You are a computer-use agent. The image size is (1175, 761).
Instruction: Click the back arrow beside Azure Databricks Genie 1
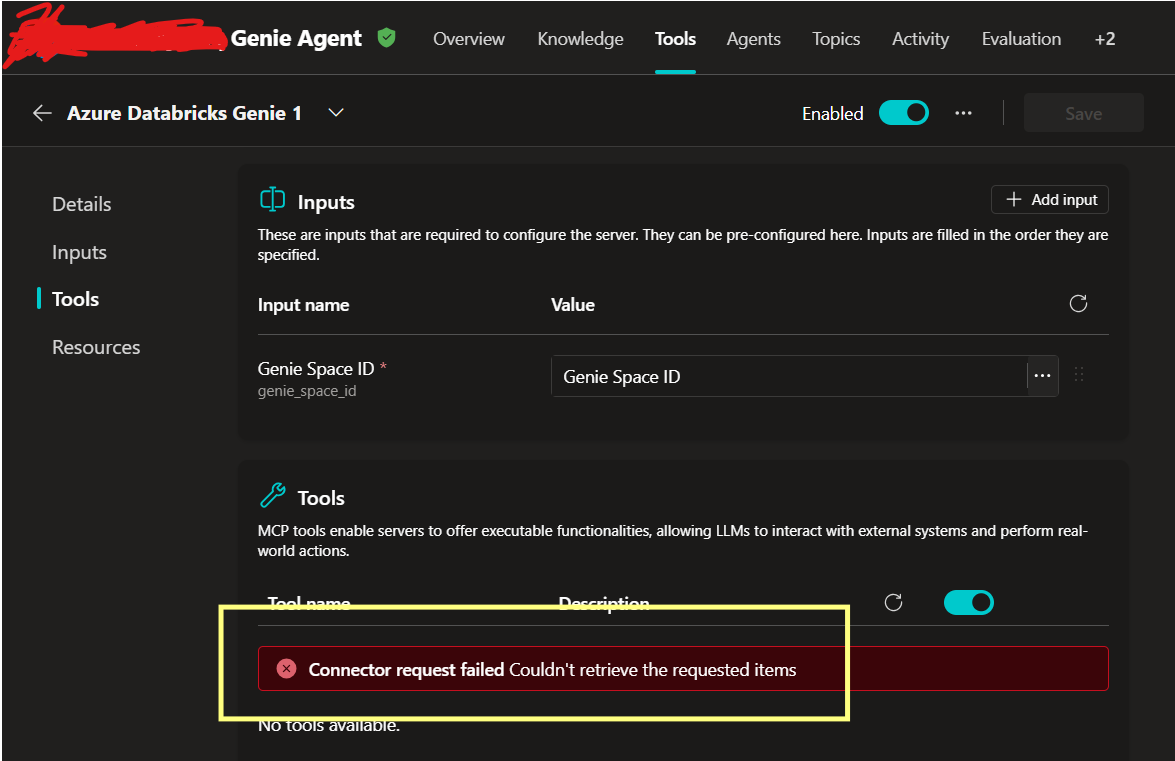click(42, 113)
